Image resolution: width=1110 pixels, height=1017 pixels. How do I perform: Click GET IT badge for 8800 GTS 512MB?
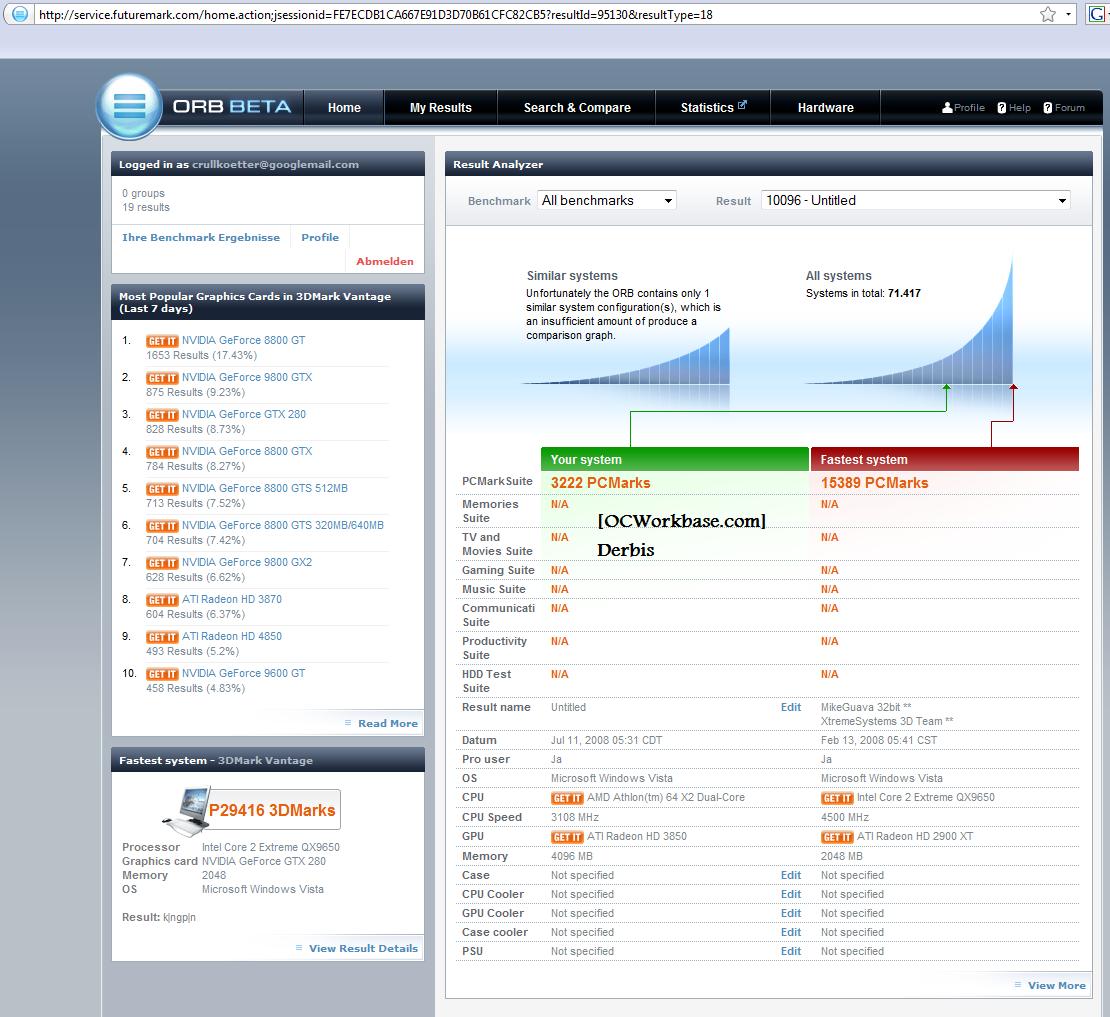point(162,489)
